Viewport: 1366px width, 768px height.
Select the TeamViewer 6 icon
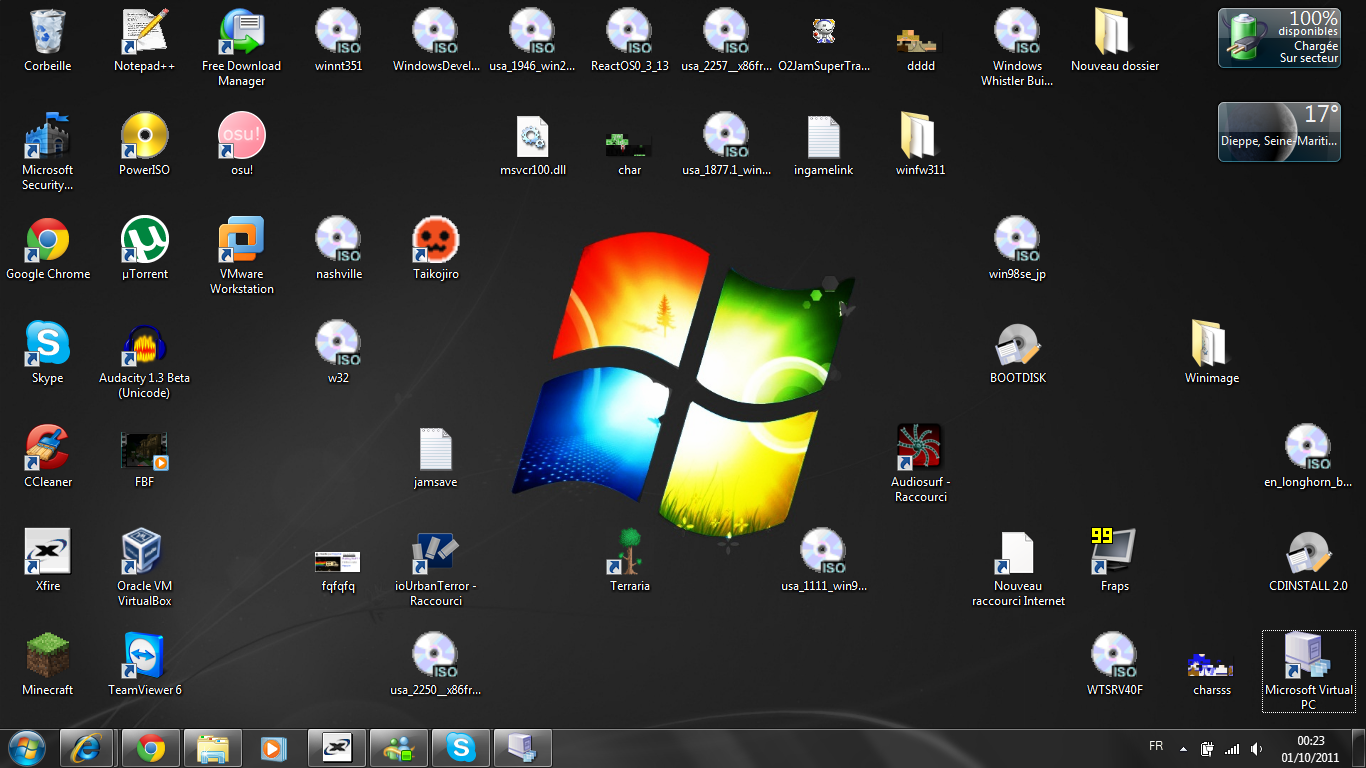(x=144, y=656)
